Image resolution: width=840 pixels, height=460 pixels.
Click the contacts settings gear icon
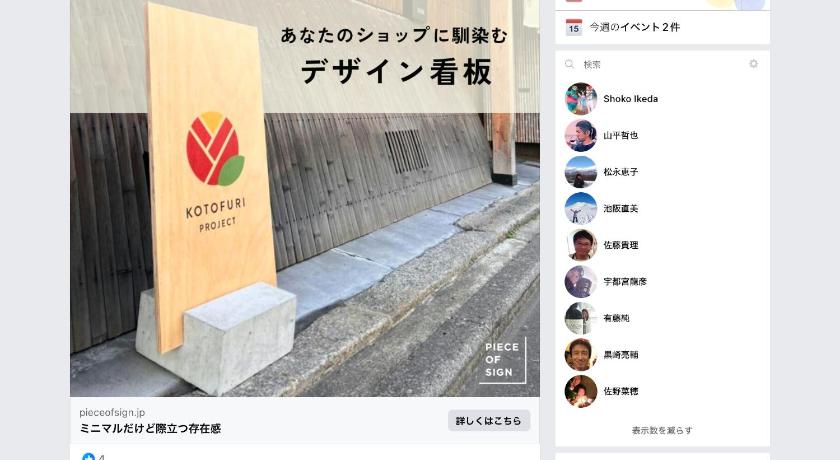point(753,64)
